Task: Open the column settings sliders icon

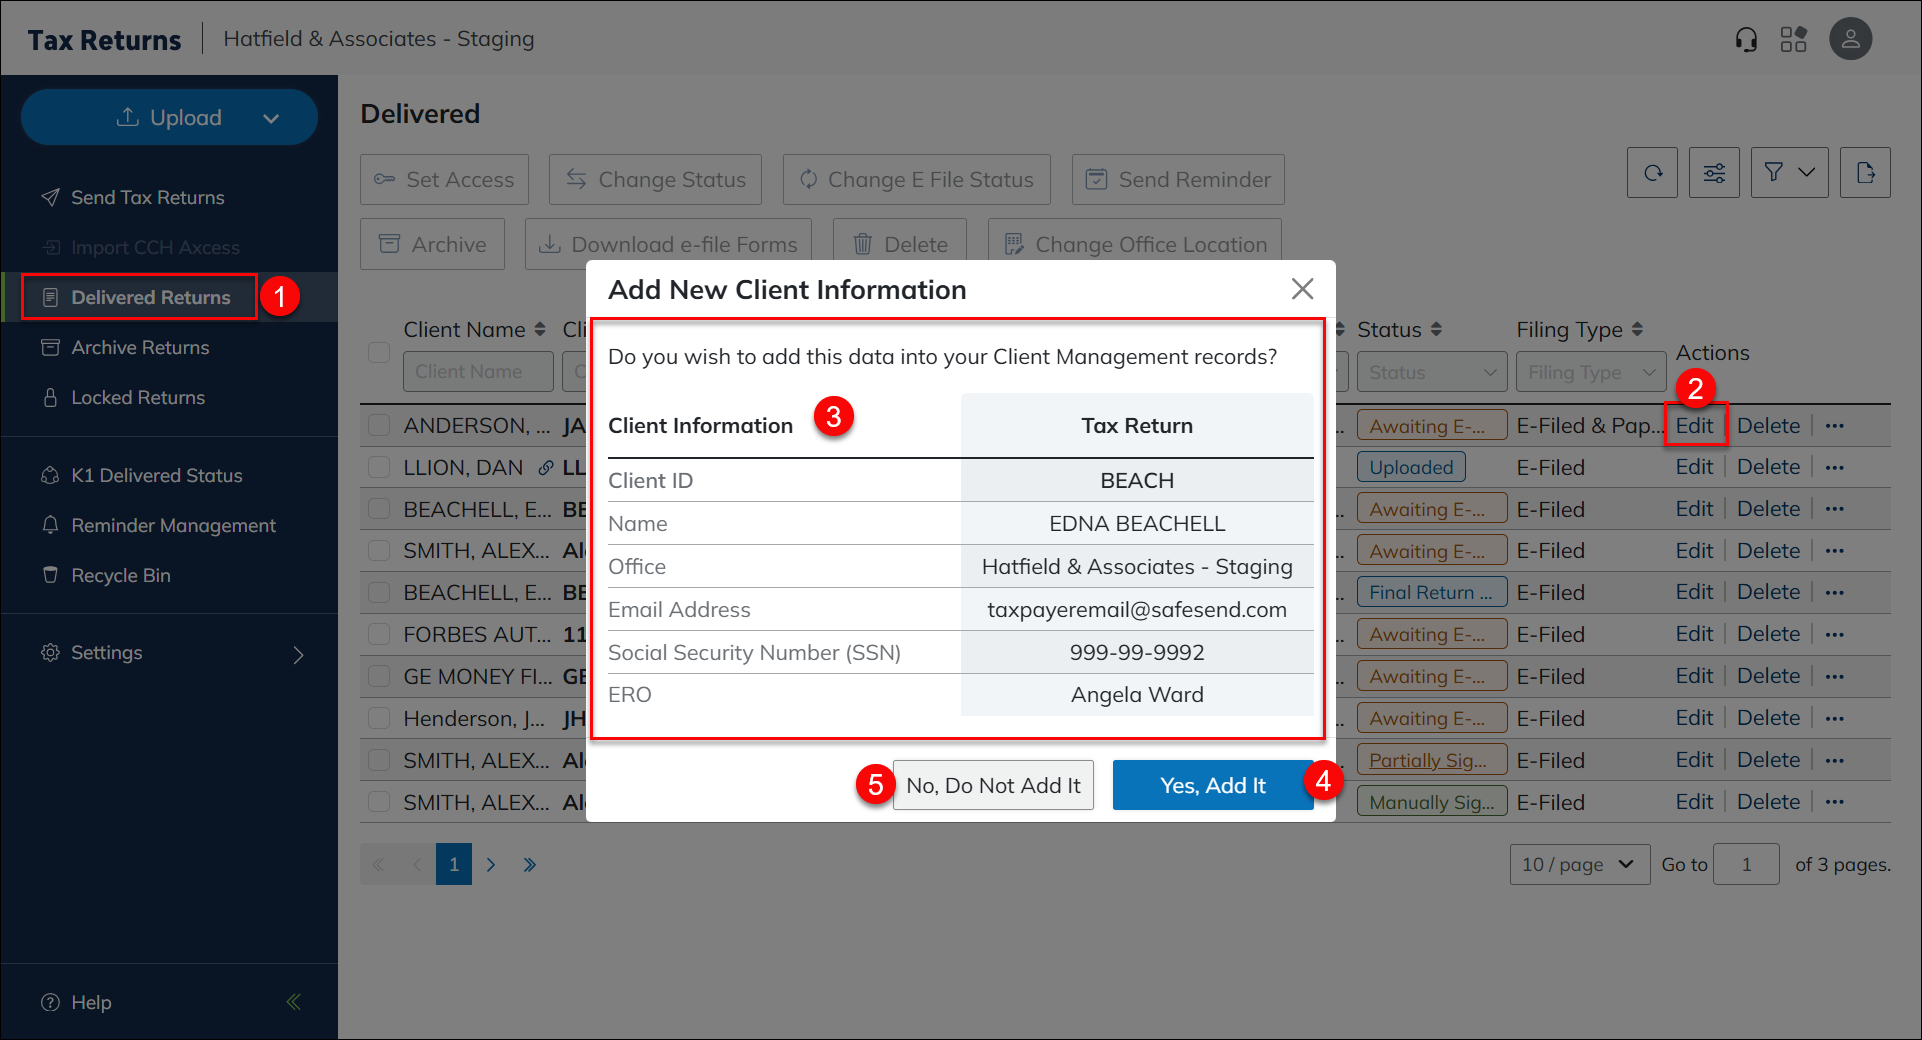Action: click(x=1714, y=173)
